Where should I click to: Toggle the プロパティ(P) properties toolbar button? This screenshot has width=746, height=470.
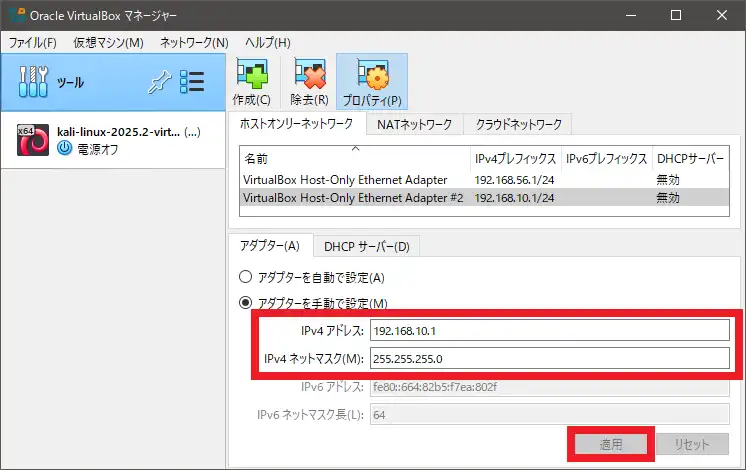372,81
